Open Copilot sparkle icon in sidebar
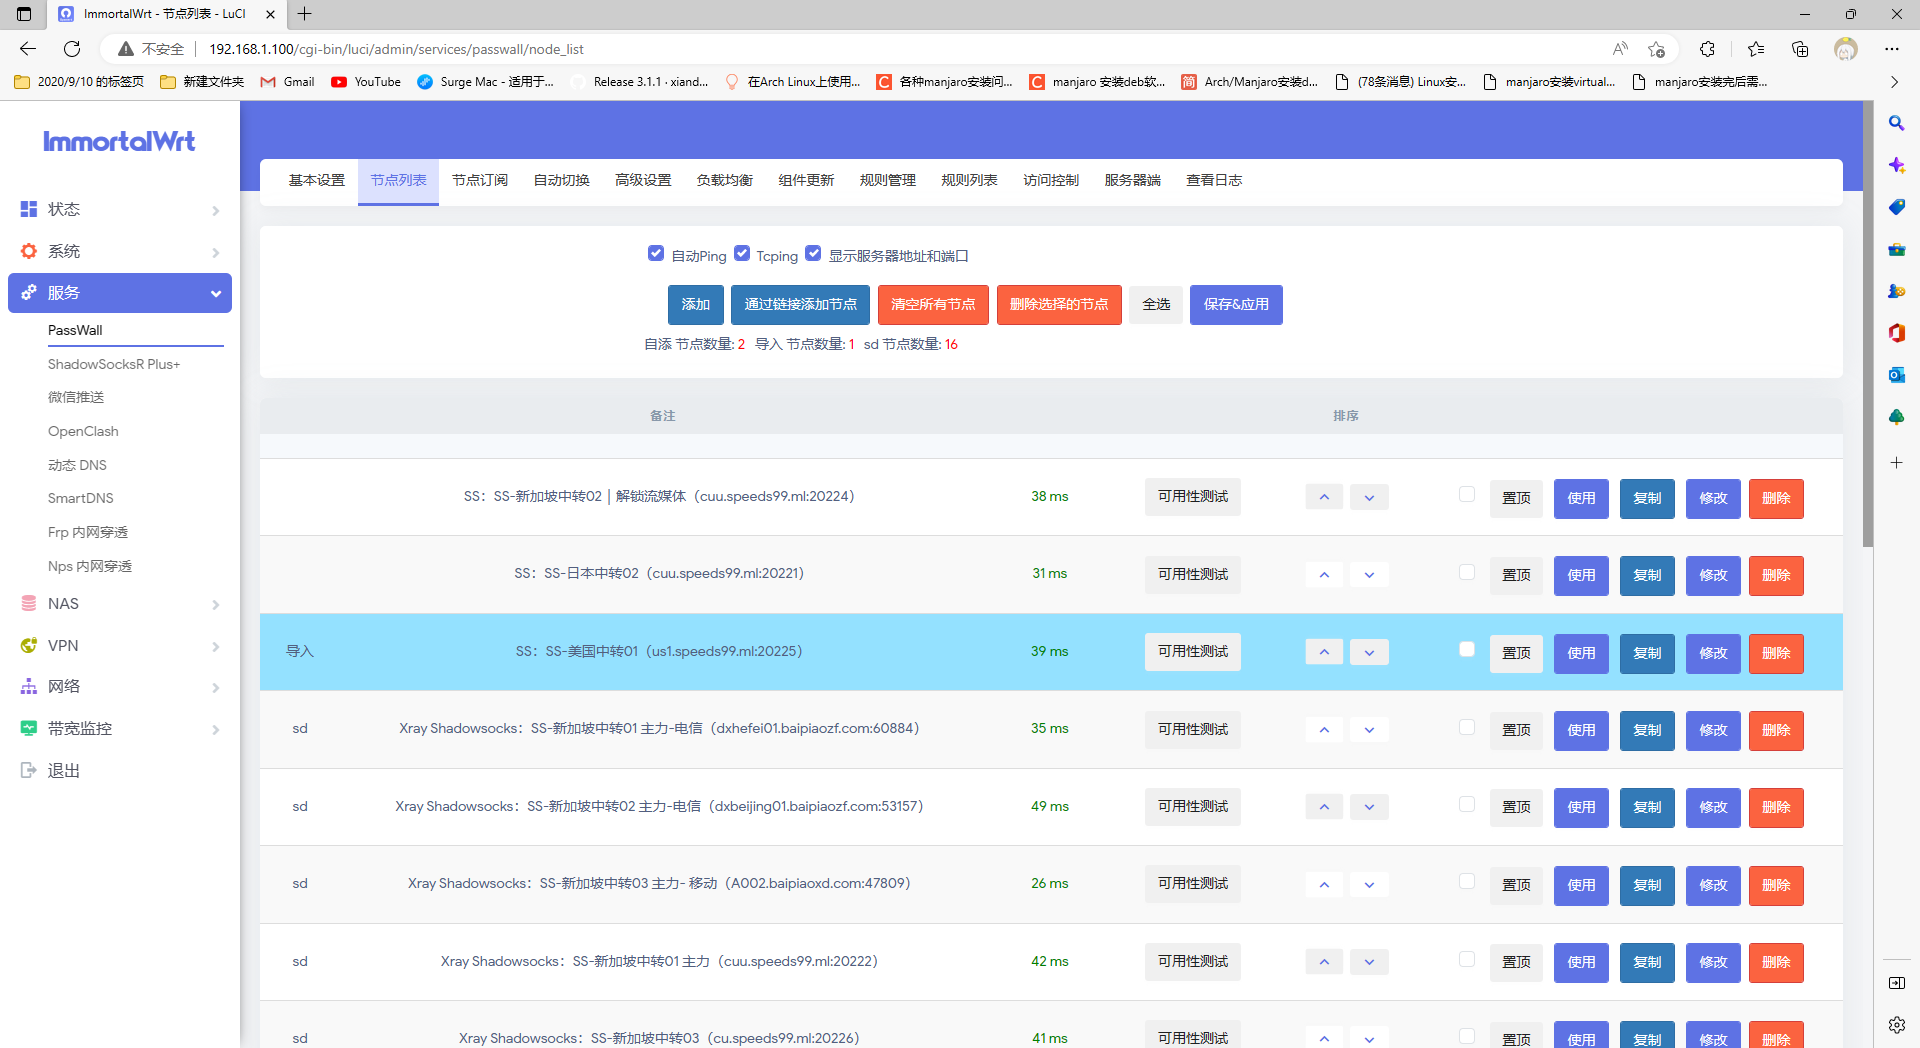This screenshot has width=1920, height=1048. click(1896, 165)
